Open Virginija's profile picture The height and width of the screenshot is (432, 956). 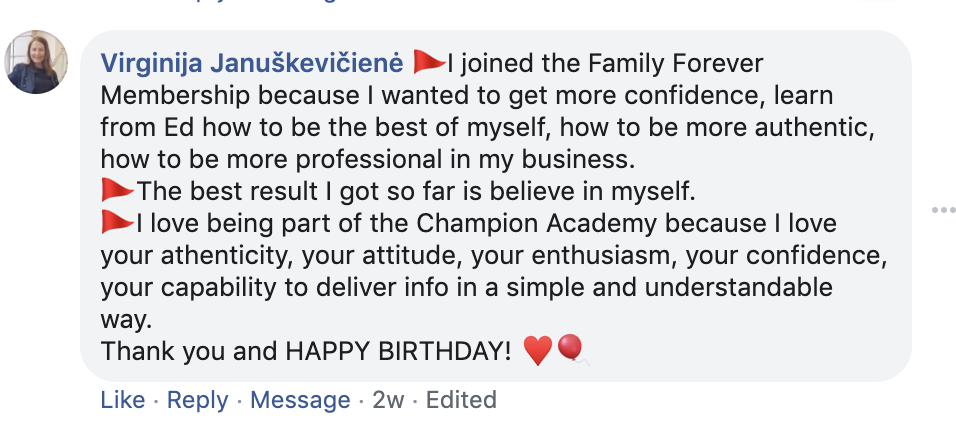[36, 62]
